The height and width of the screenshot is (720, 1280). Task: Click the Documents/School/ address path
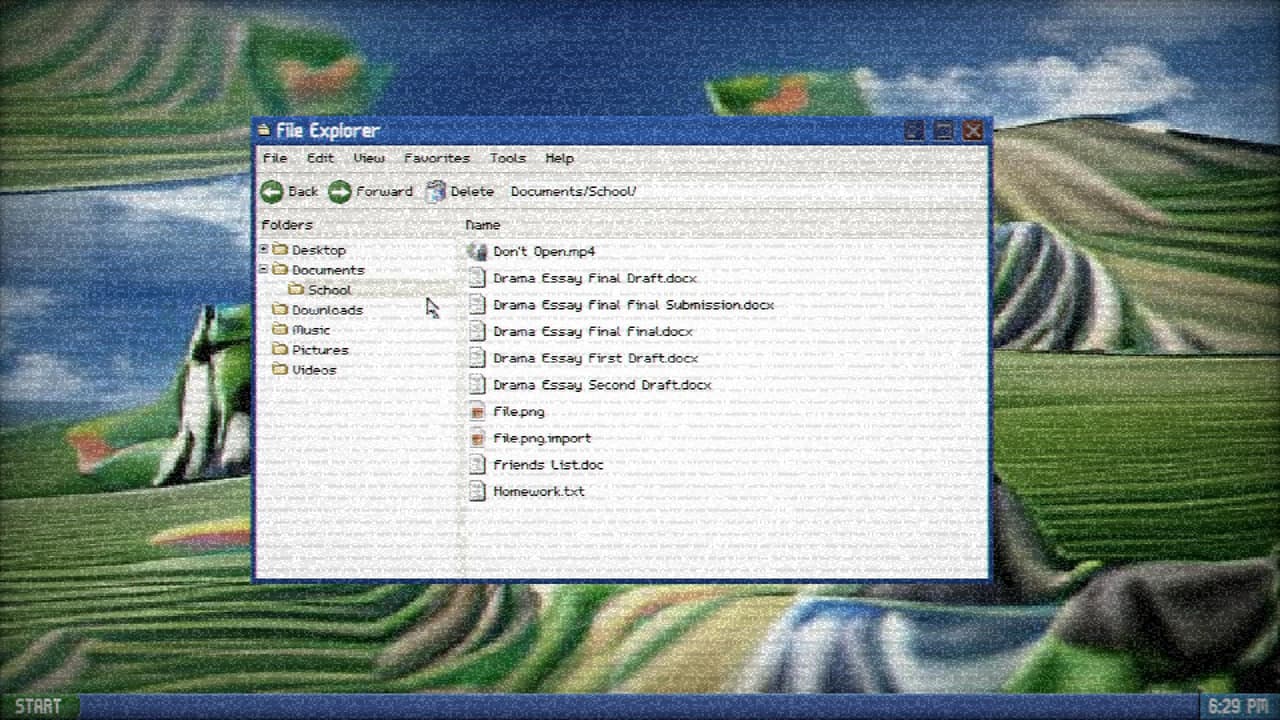point(573,192)
